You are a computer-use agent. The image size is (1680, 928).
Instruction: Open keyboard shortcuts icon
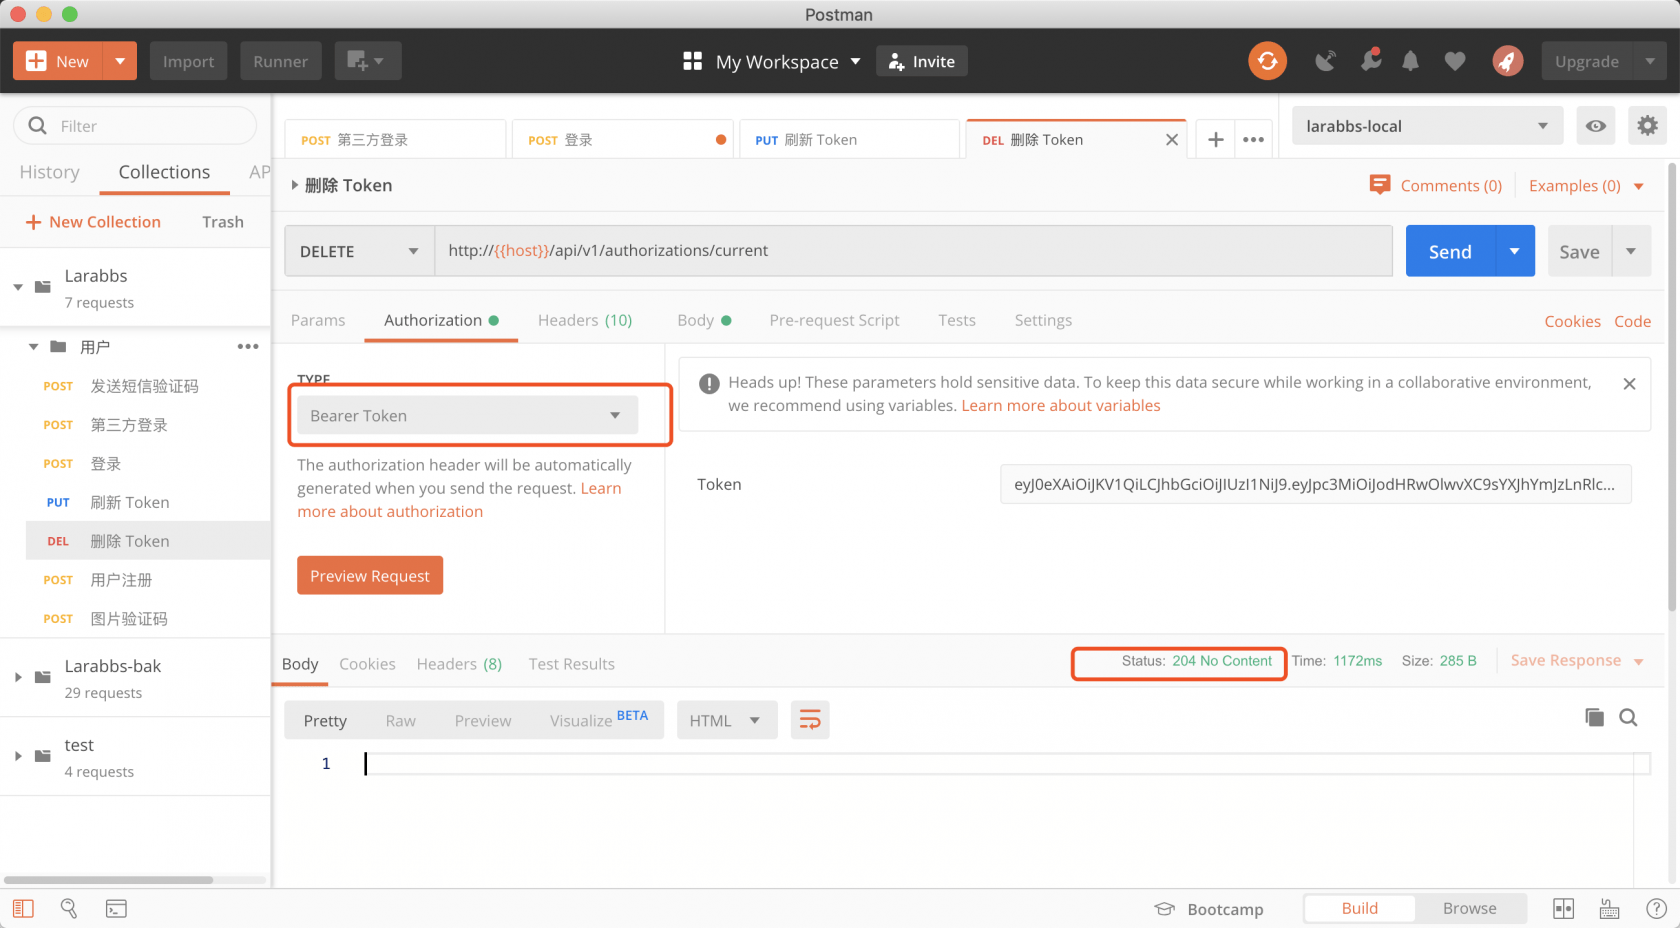pyautogui.click(x=1609, y=908)
